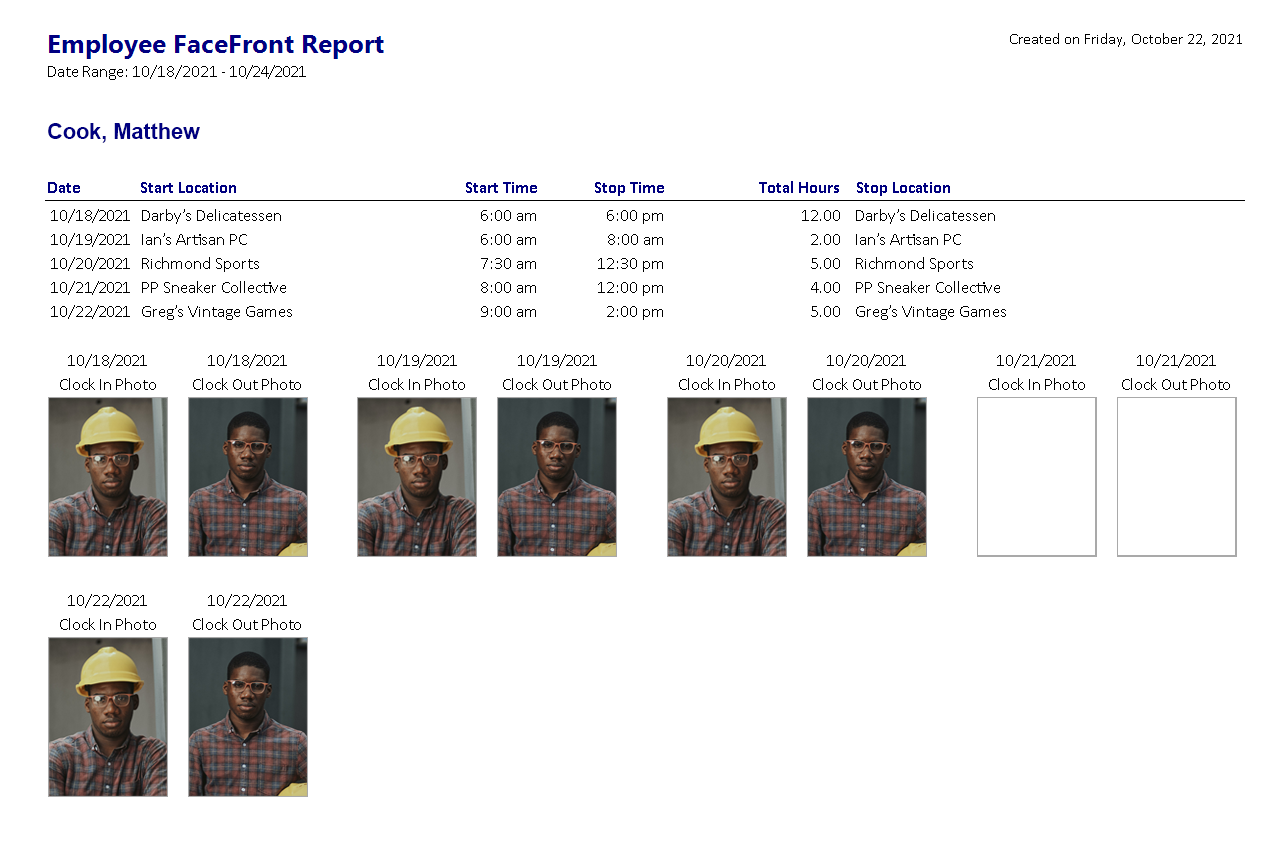The height and width of the screenshot is (855, 1286).
Task: Click the empty 10/21/2021 Clock In photo box
Action: click(1036, 476)
